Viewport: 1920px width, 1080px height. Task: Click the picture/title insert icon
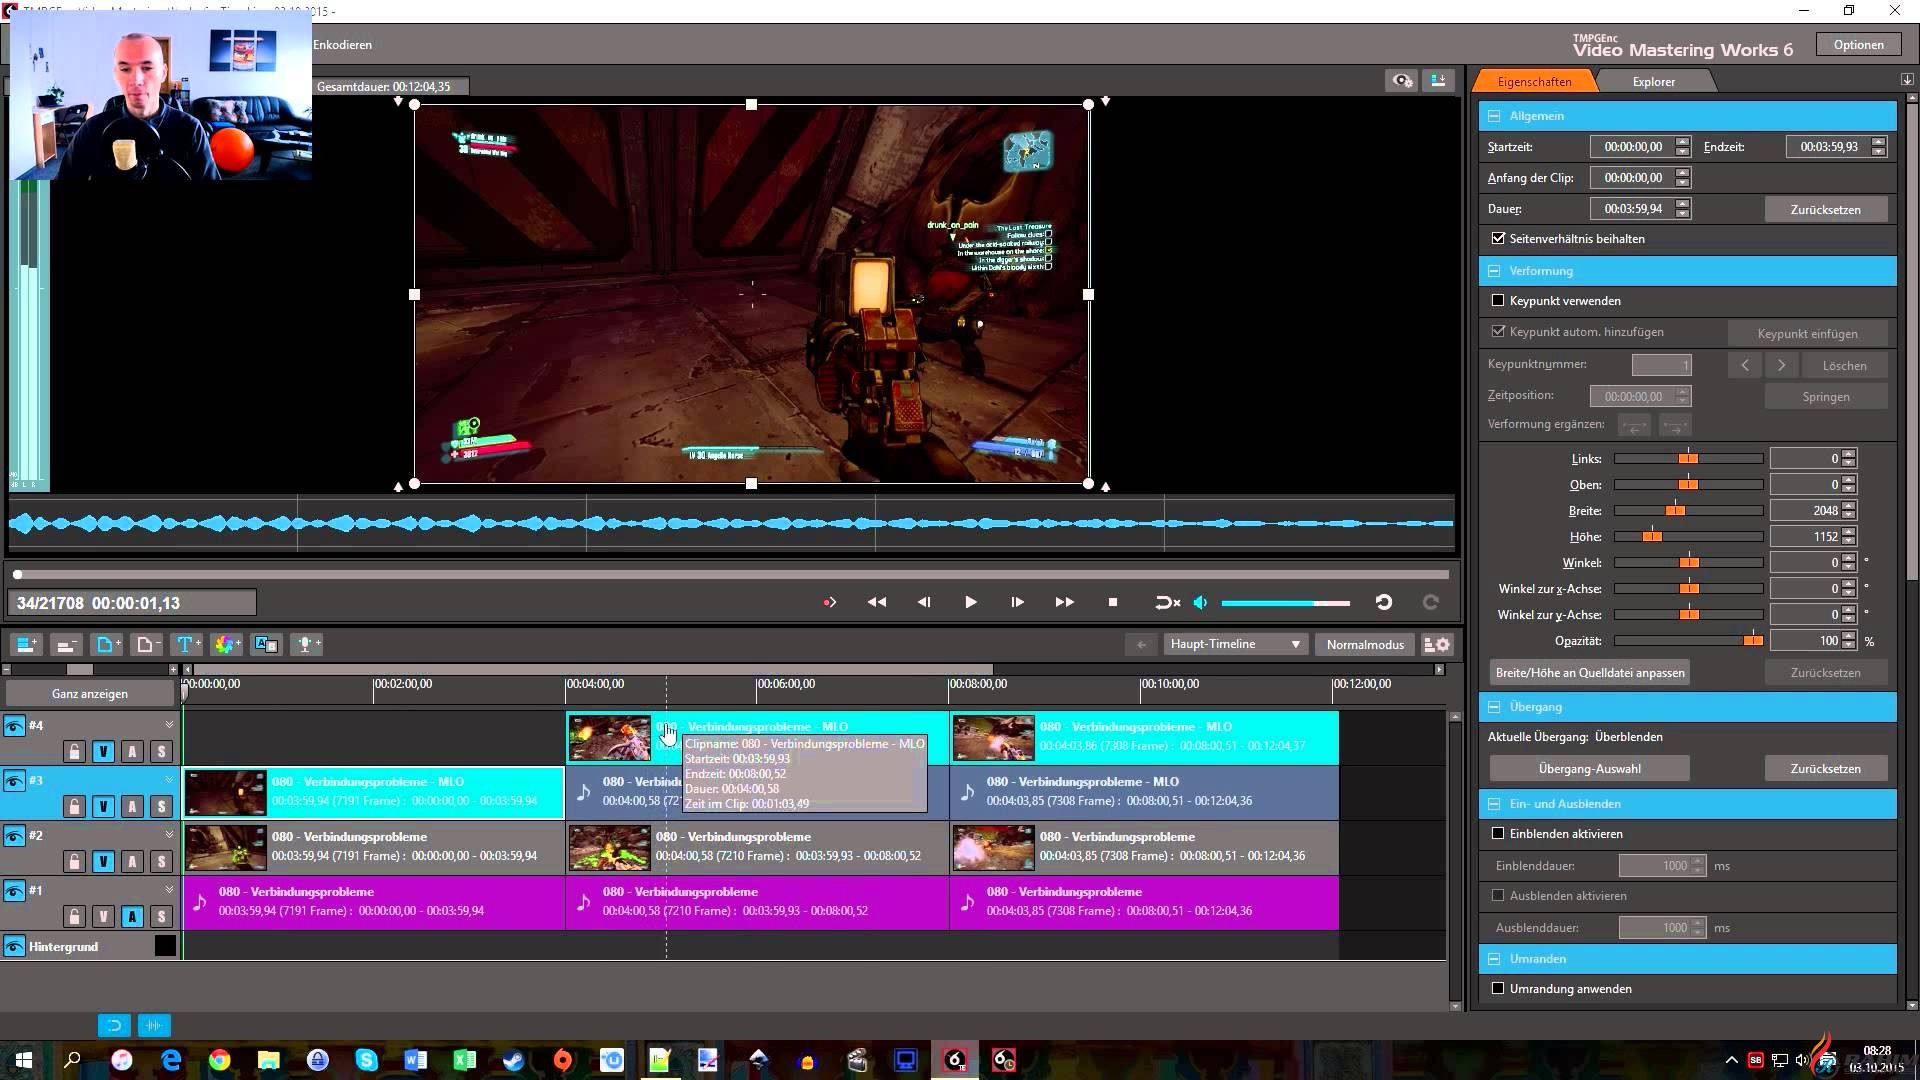coord(266,645)
